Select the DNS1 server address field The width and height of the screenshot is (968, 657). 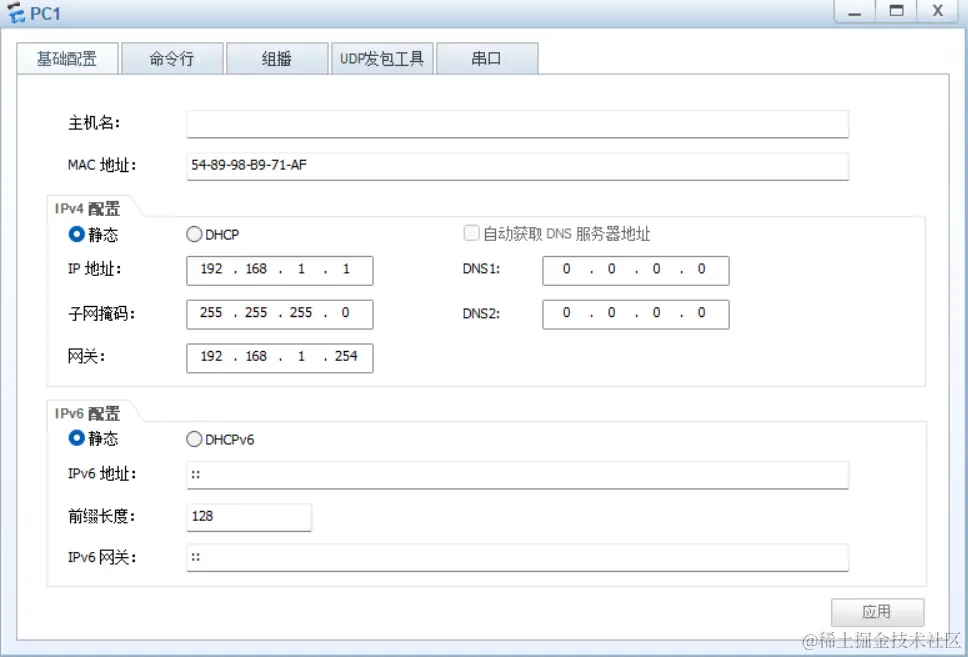pyautogui.click(x=635, y=270)
